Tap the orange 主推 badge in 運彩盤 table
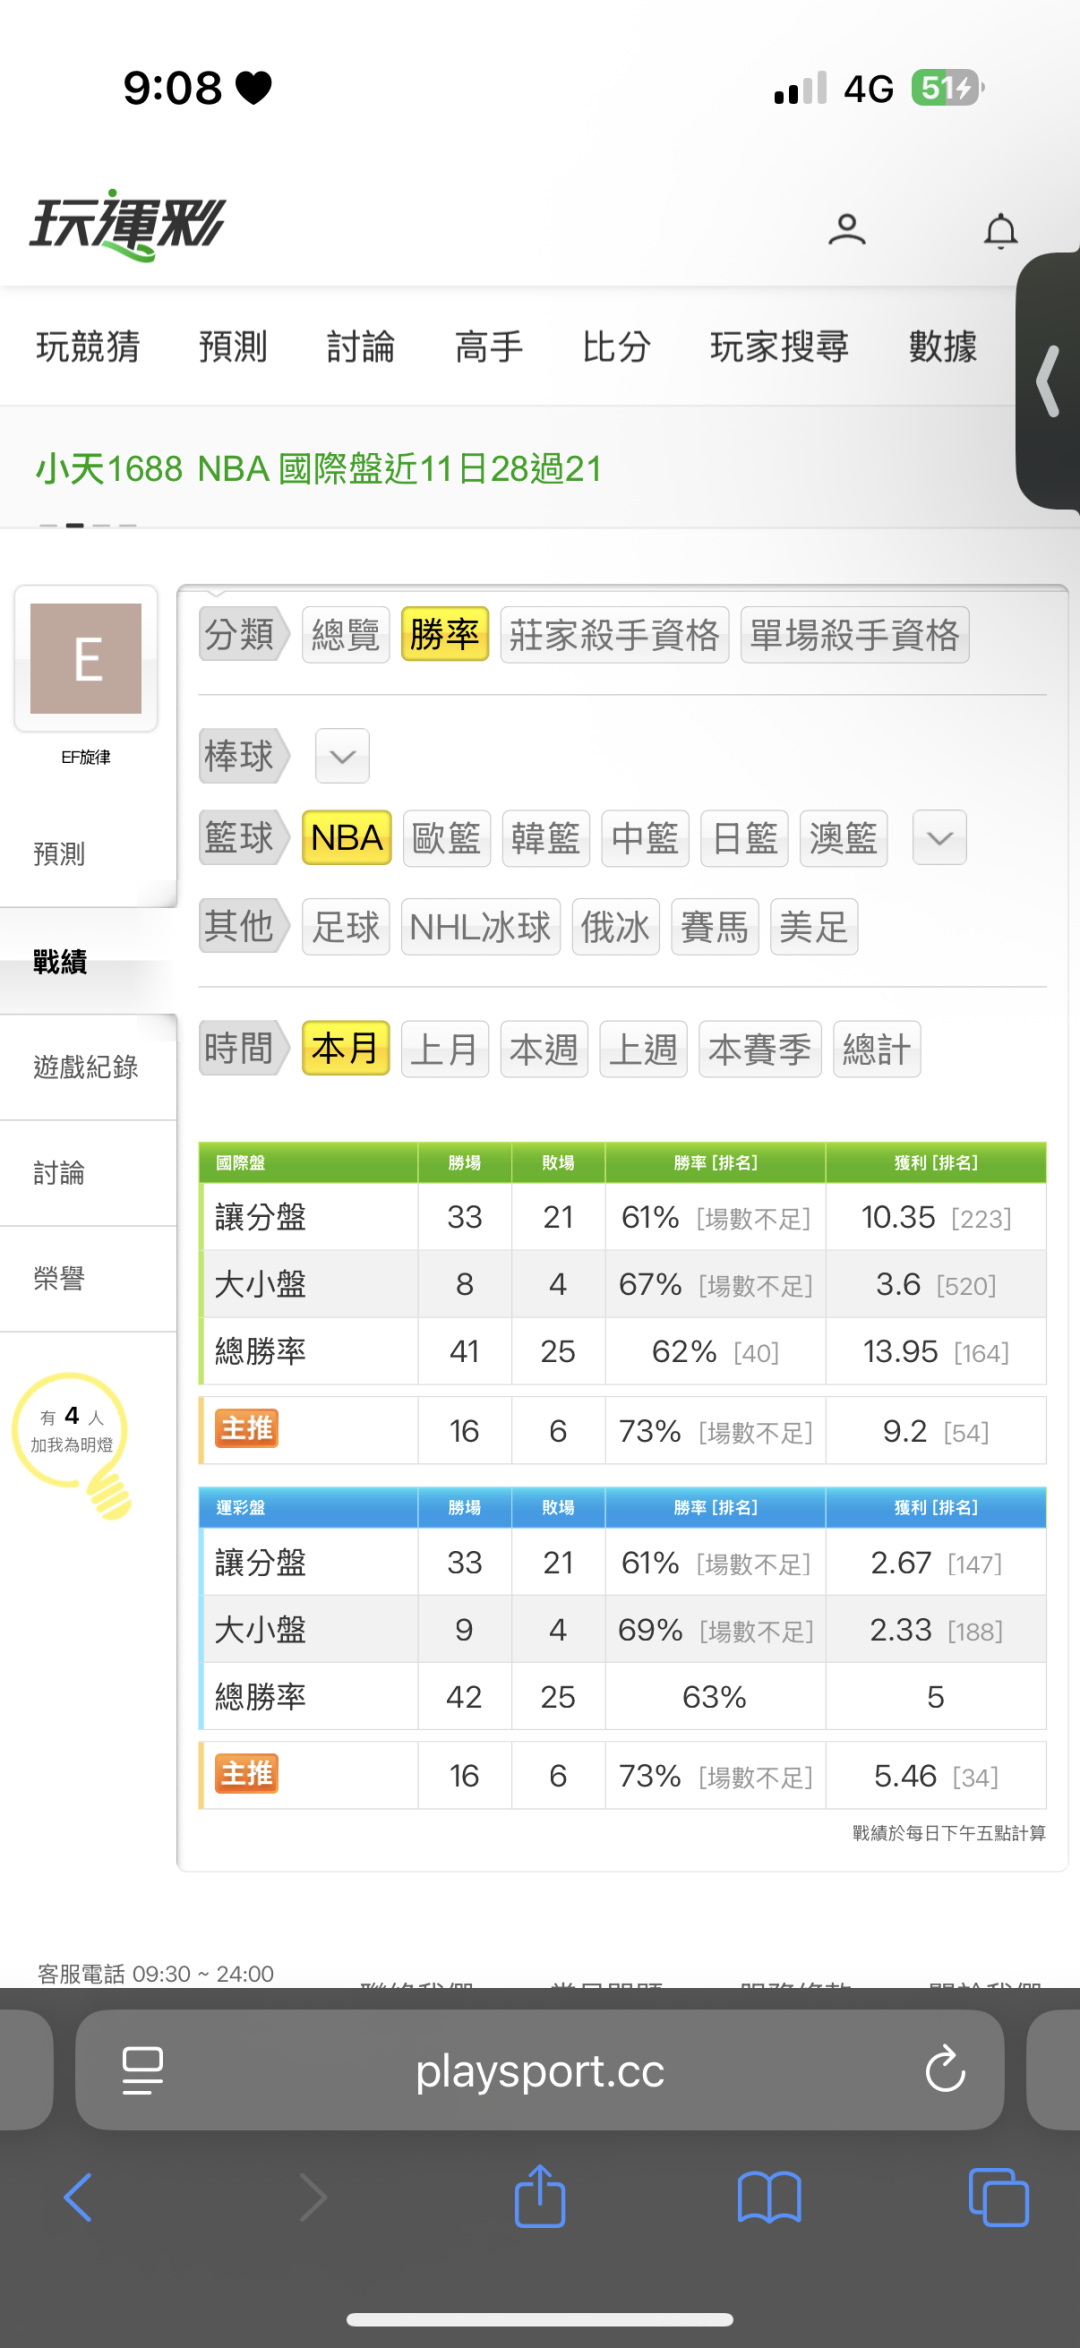 point(247,1774)
